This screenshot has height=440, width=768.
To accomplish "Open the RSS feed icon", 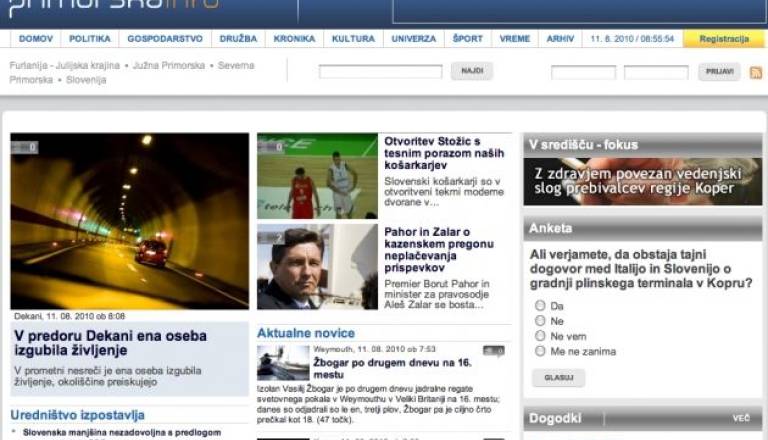I will point(756,72).
